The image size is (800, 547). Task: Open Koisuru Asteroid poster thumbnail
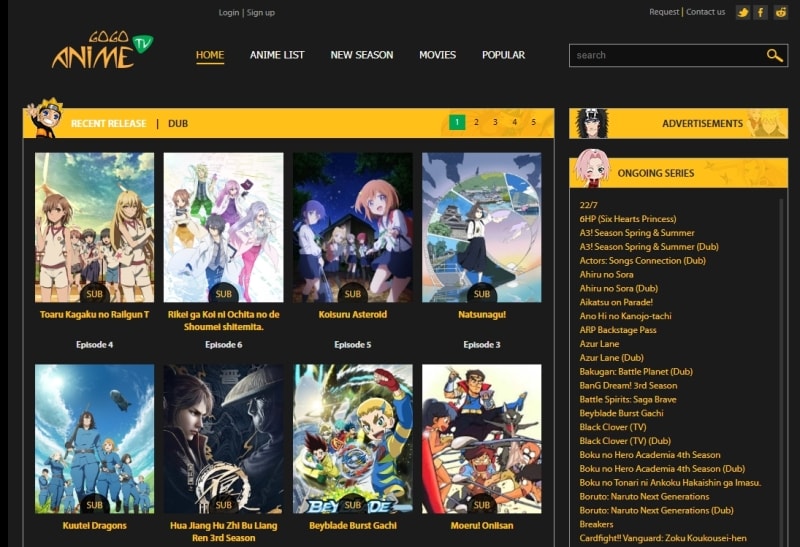click(352, 227)
